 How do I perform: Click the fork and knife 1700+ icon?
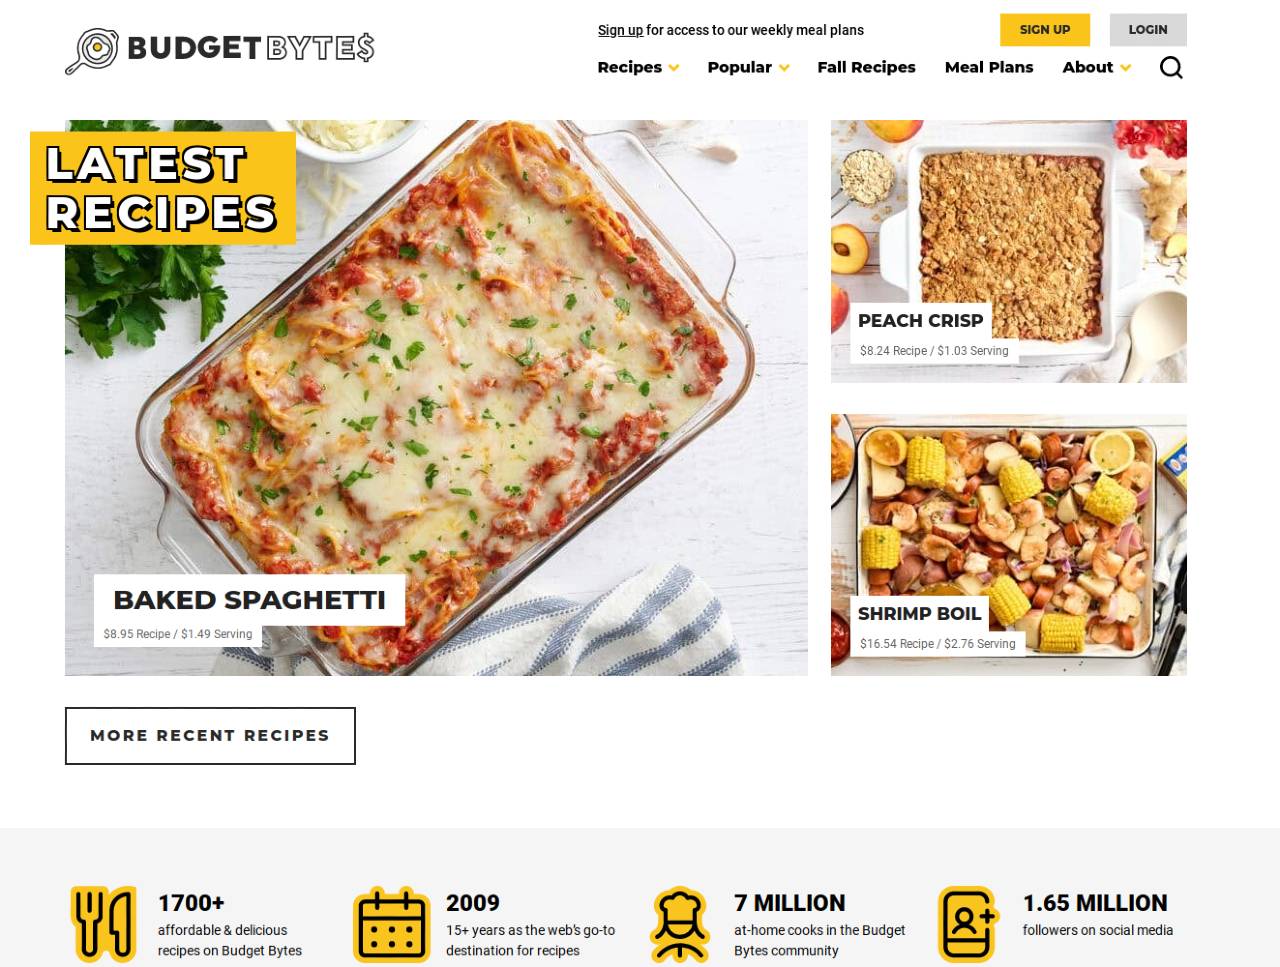pos(104,924)
